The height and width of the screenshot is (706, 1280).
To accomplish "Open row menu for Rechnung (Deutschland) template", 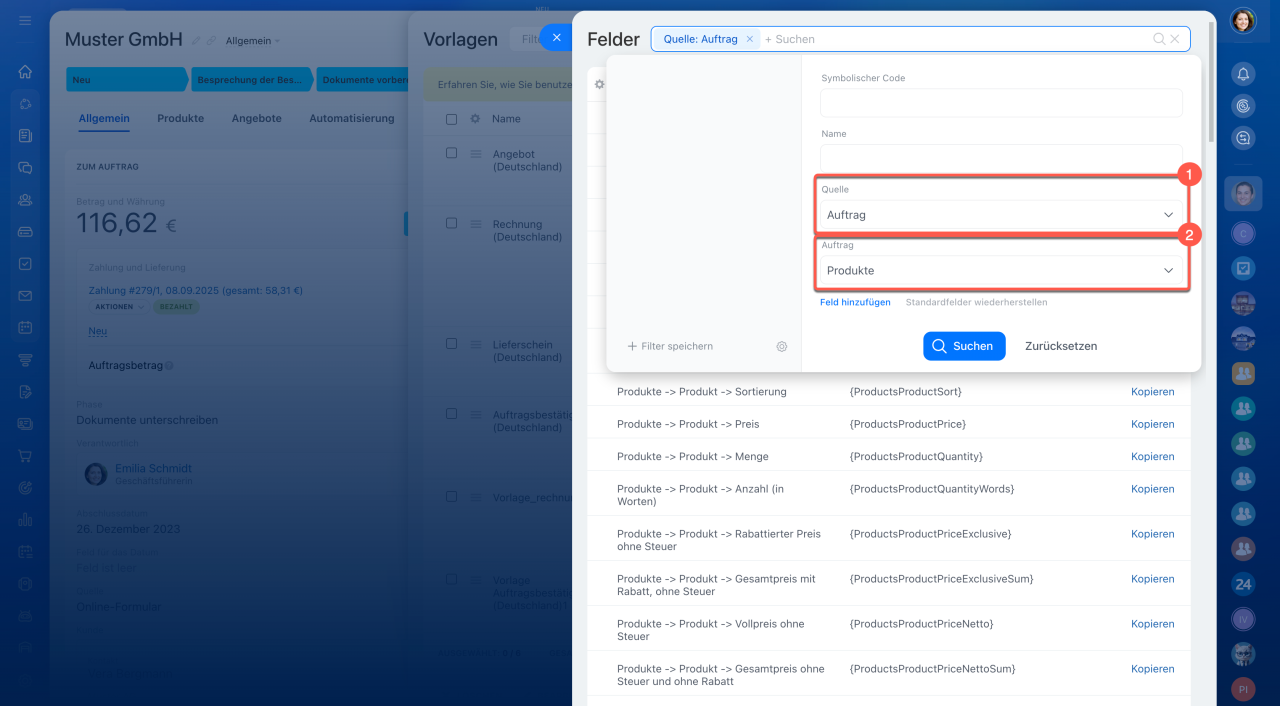I will click(477, 224).
